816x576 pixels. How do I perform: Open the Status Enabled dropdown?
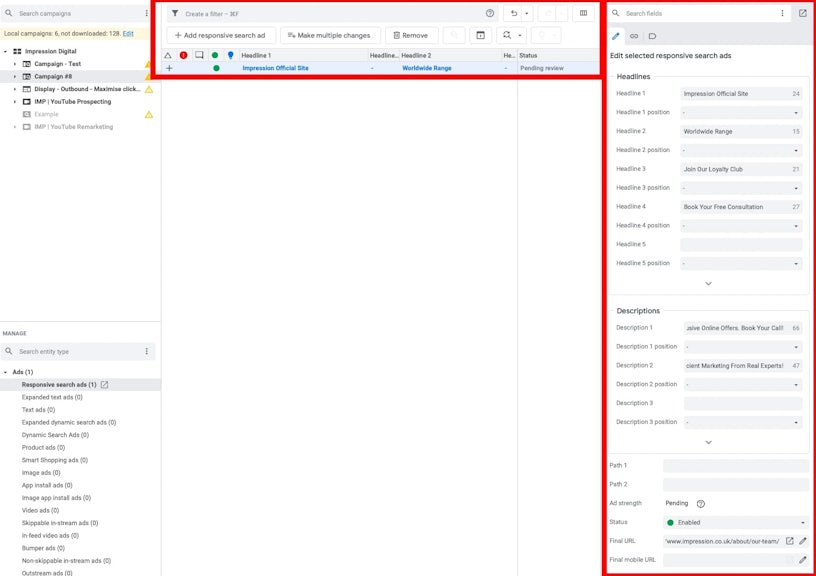(735, 522)
